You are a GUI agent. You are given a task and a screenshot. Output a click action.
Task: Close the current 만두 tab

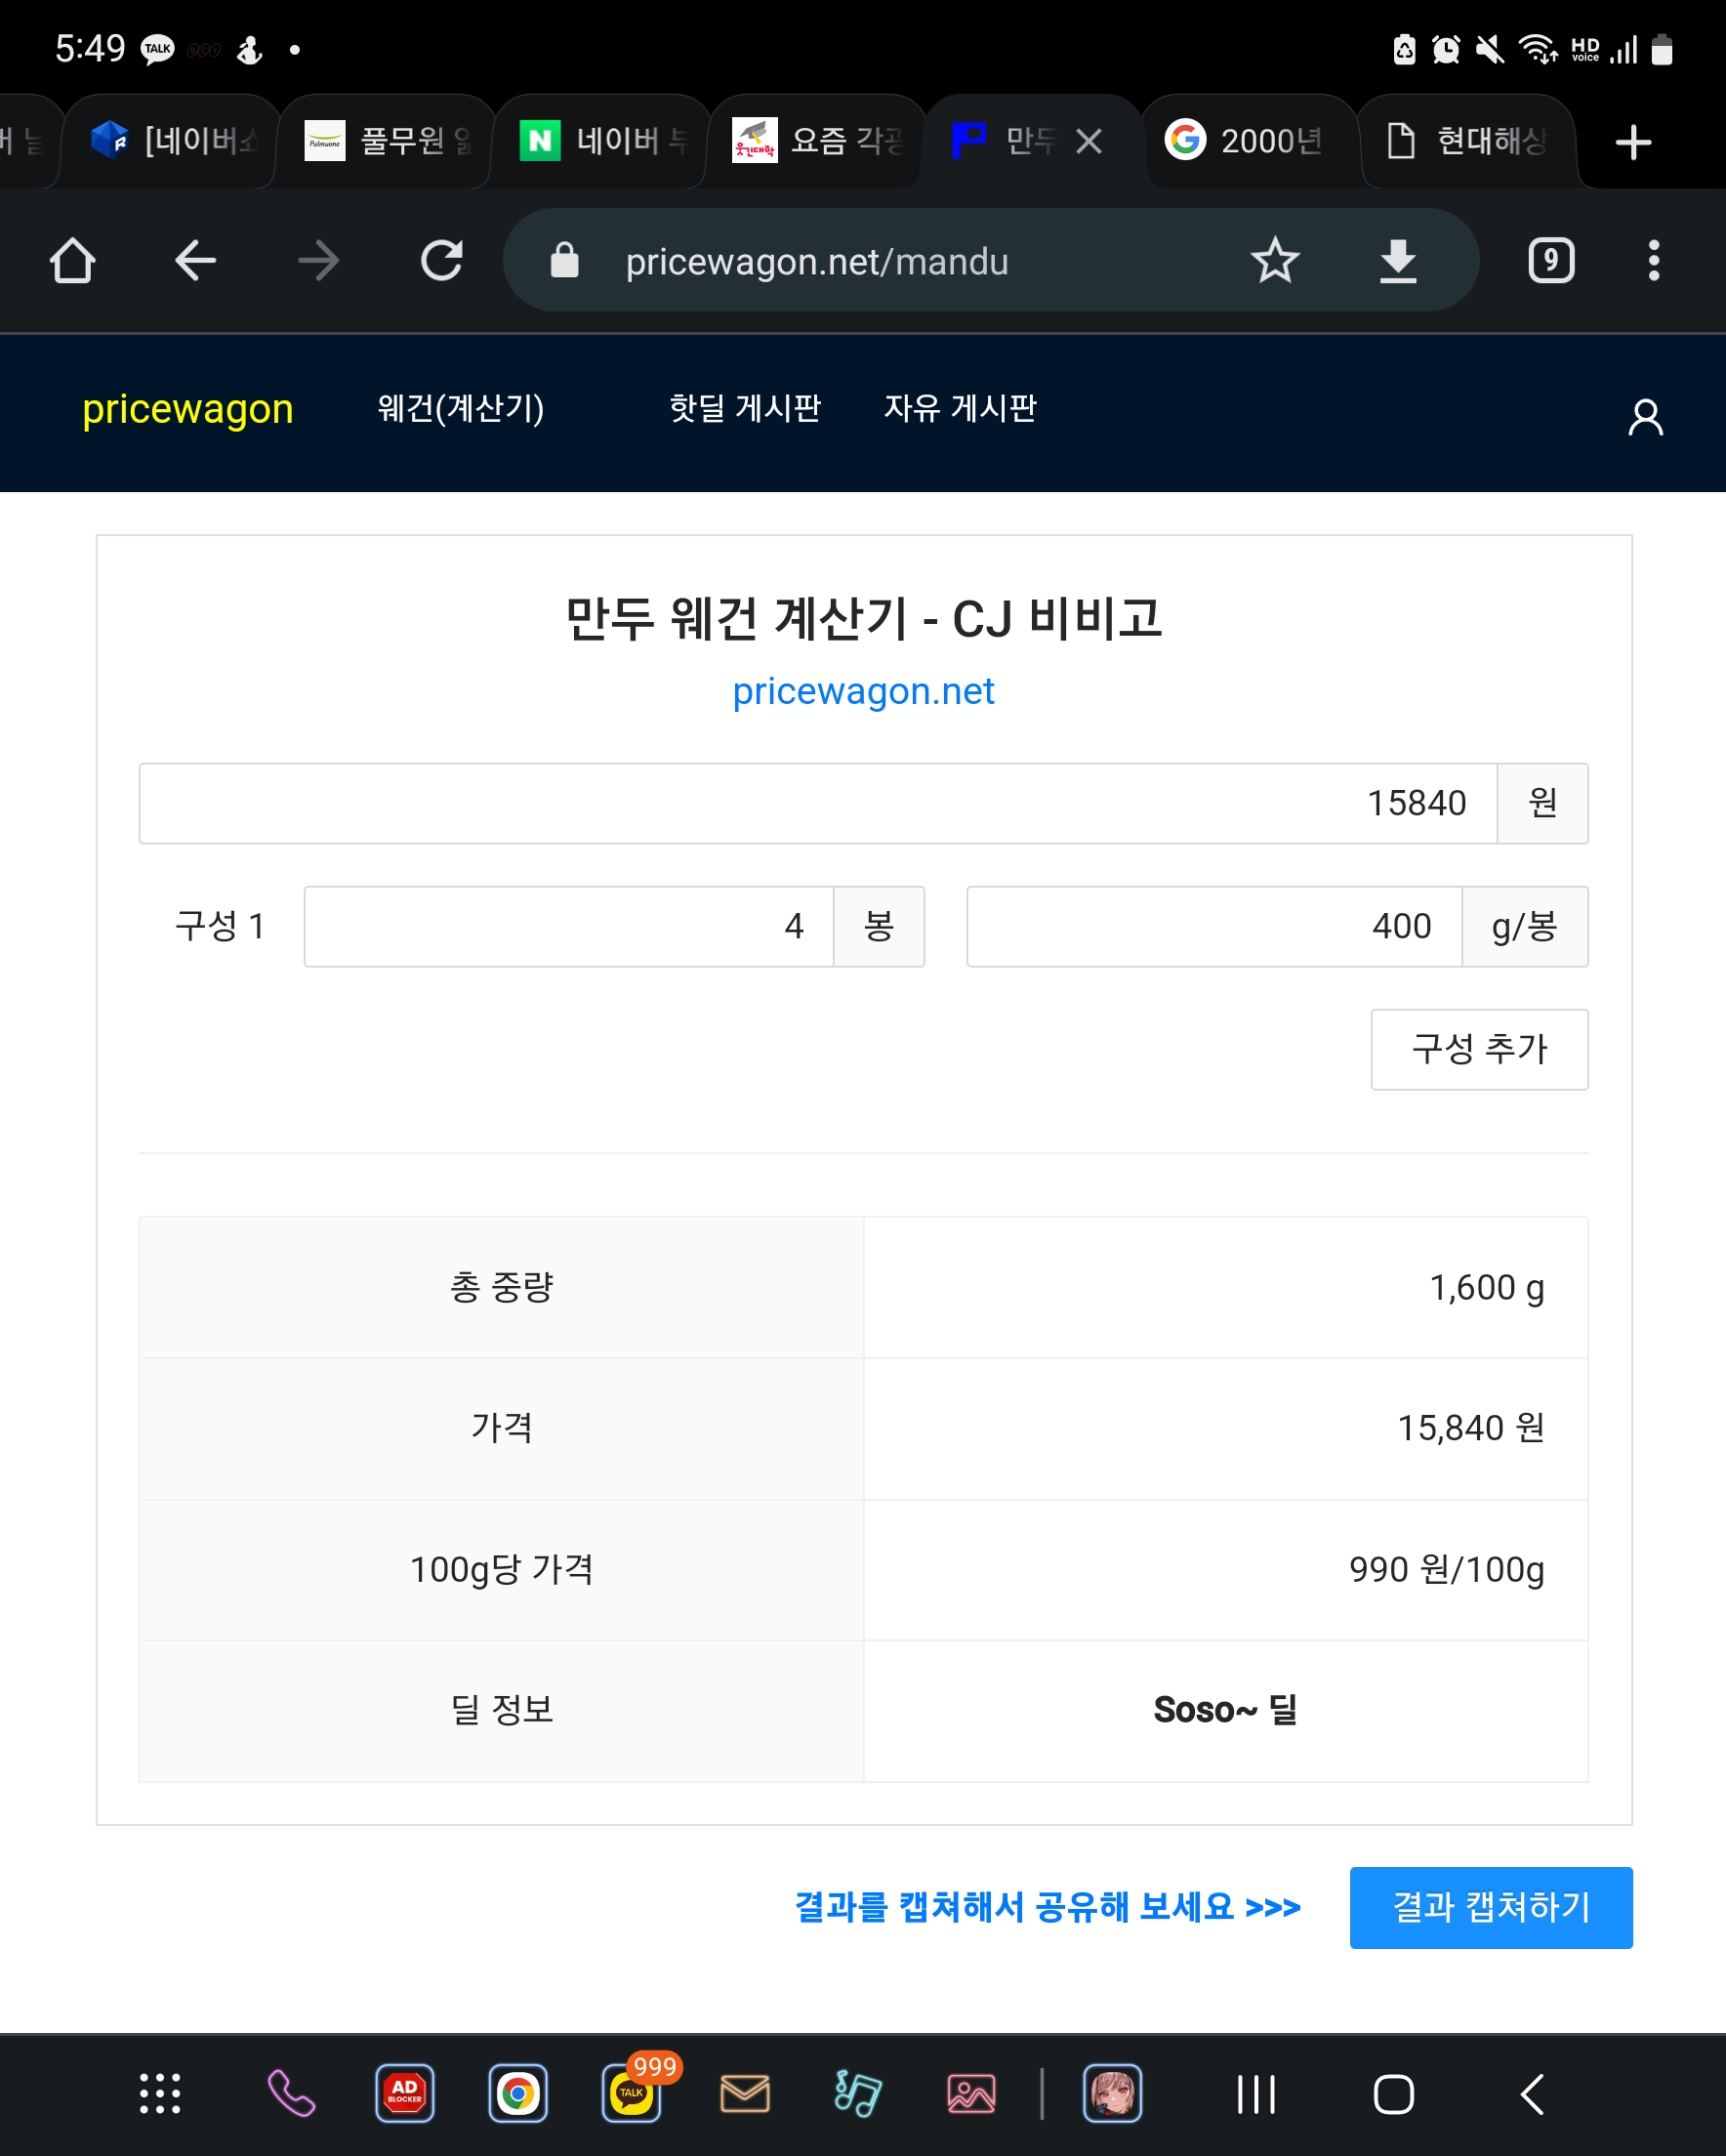pos(1089,142)
